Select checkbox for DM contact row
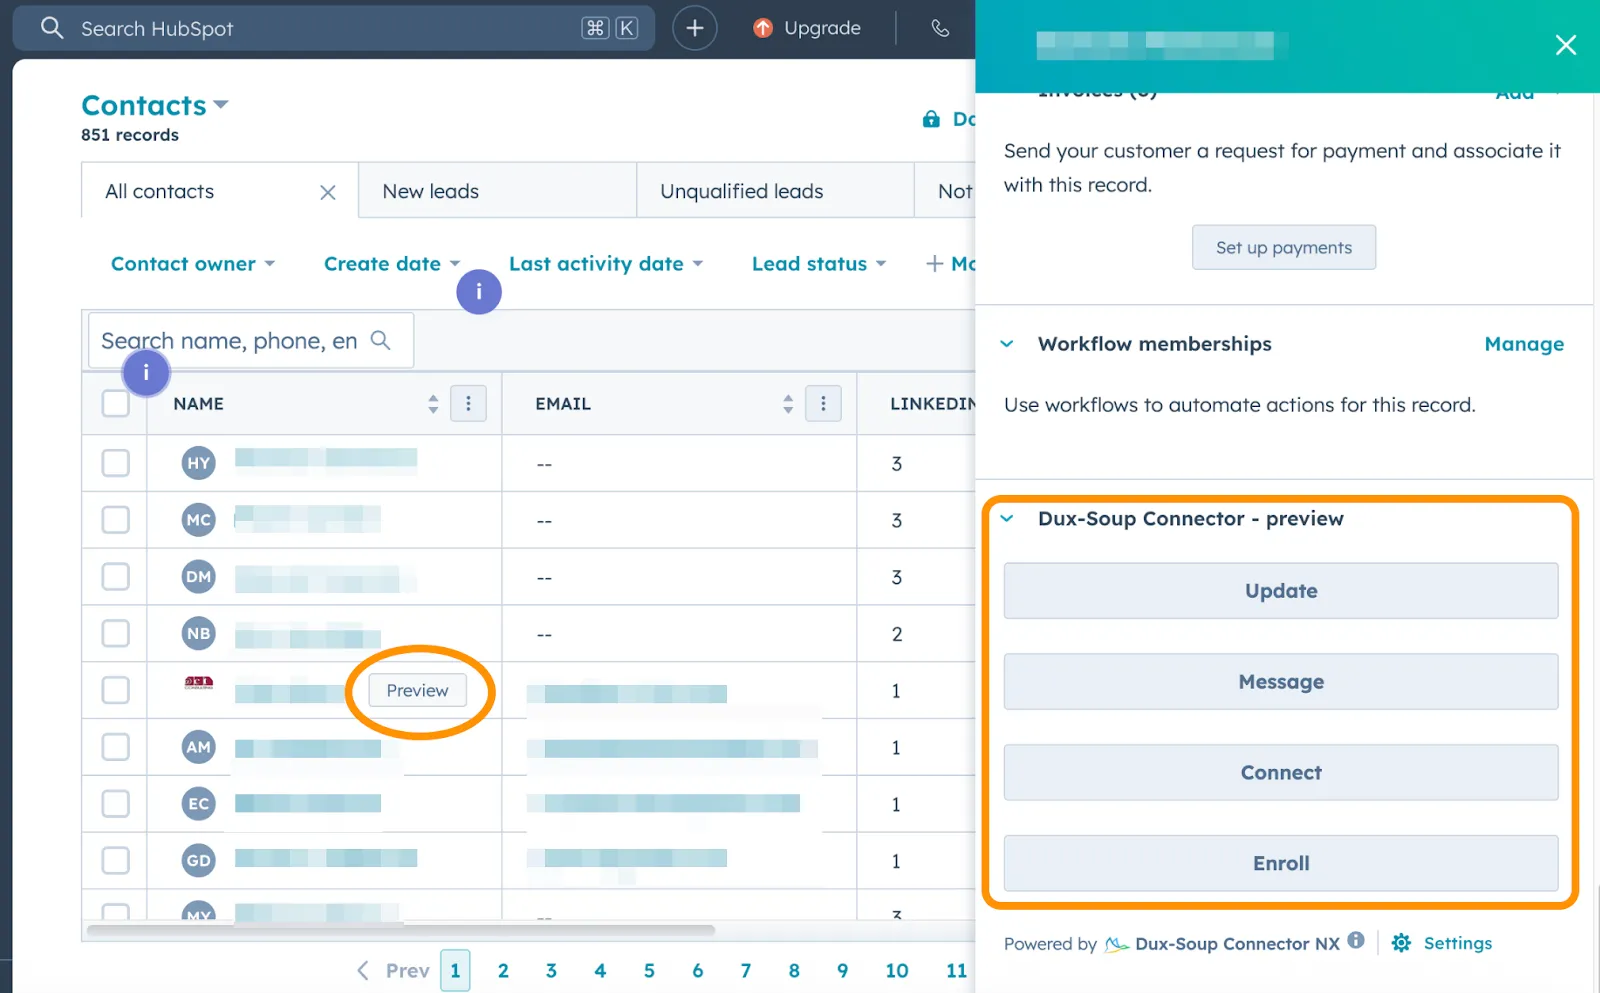Image resolution: width=1600 pixels, height=993 pixels. 116,577
